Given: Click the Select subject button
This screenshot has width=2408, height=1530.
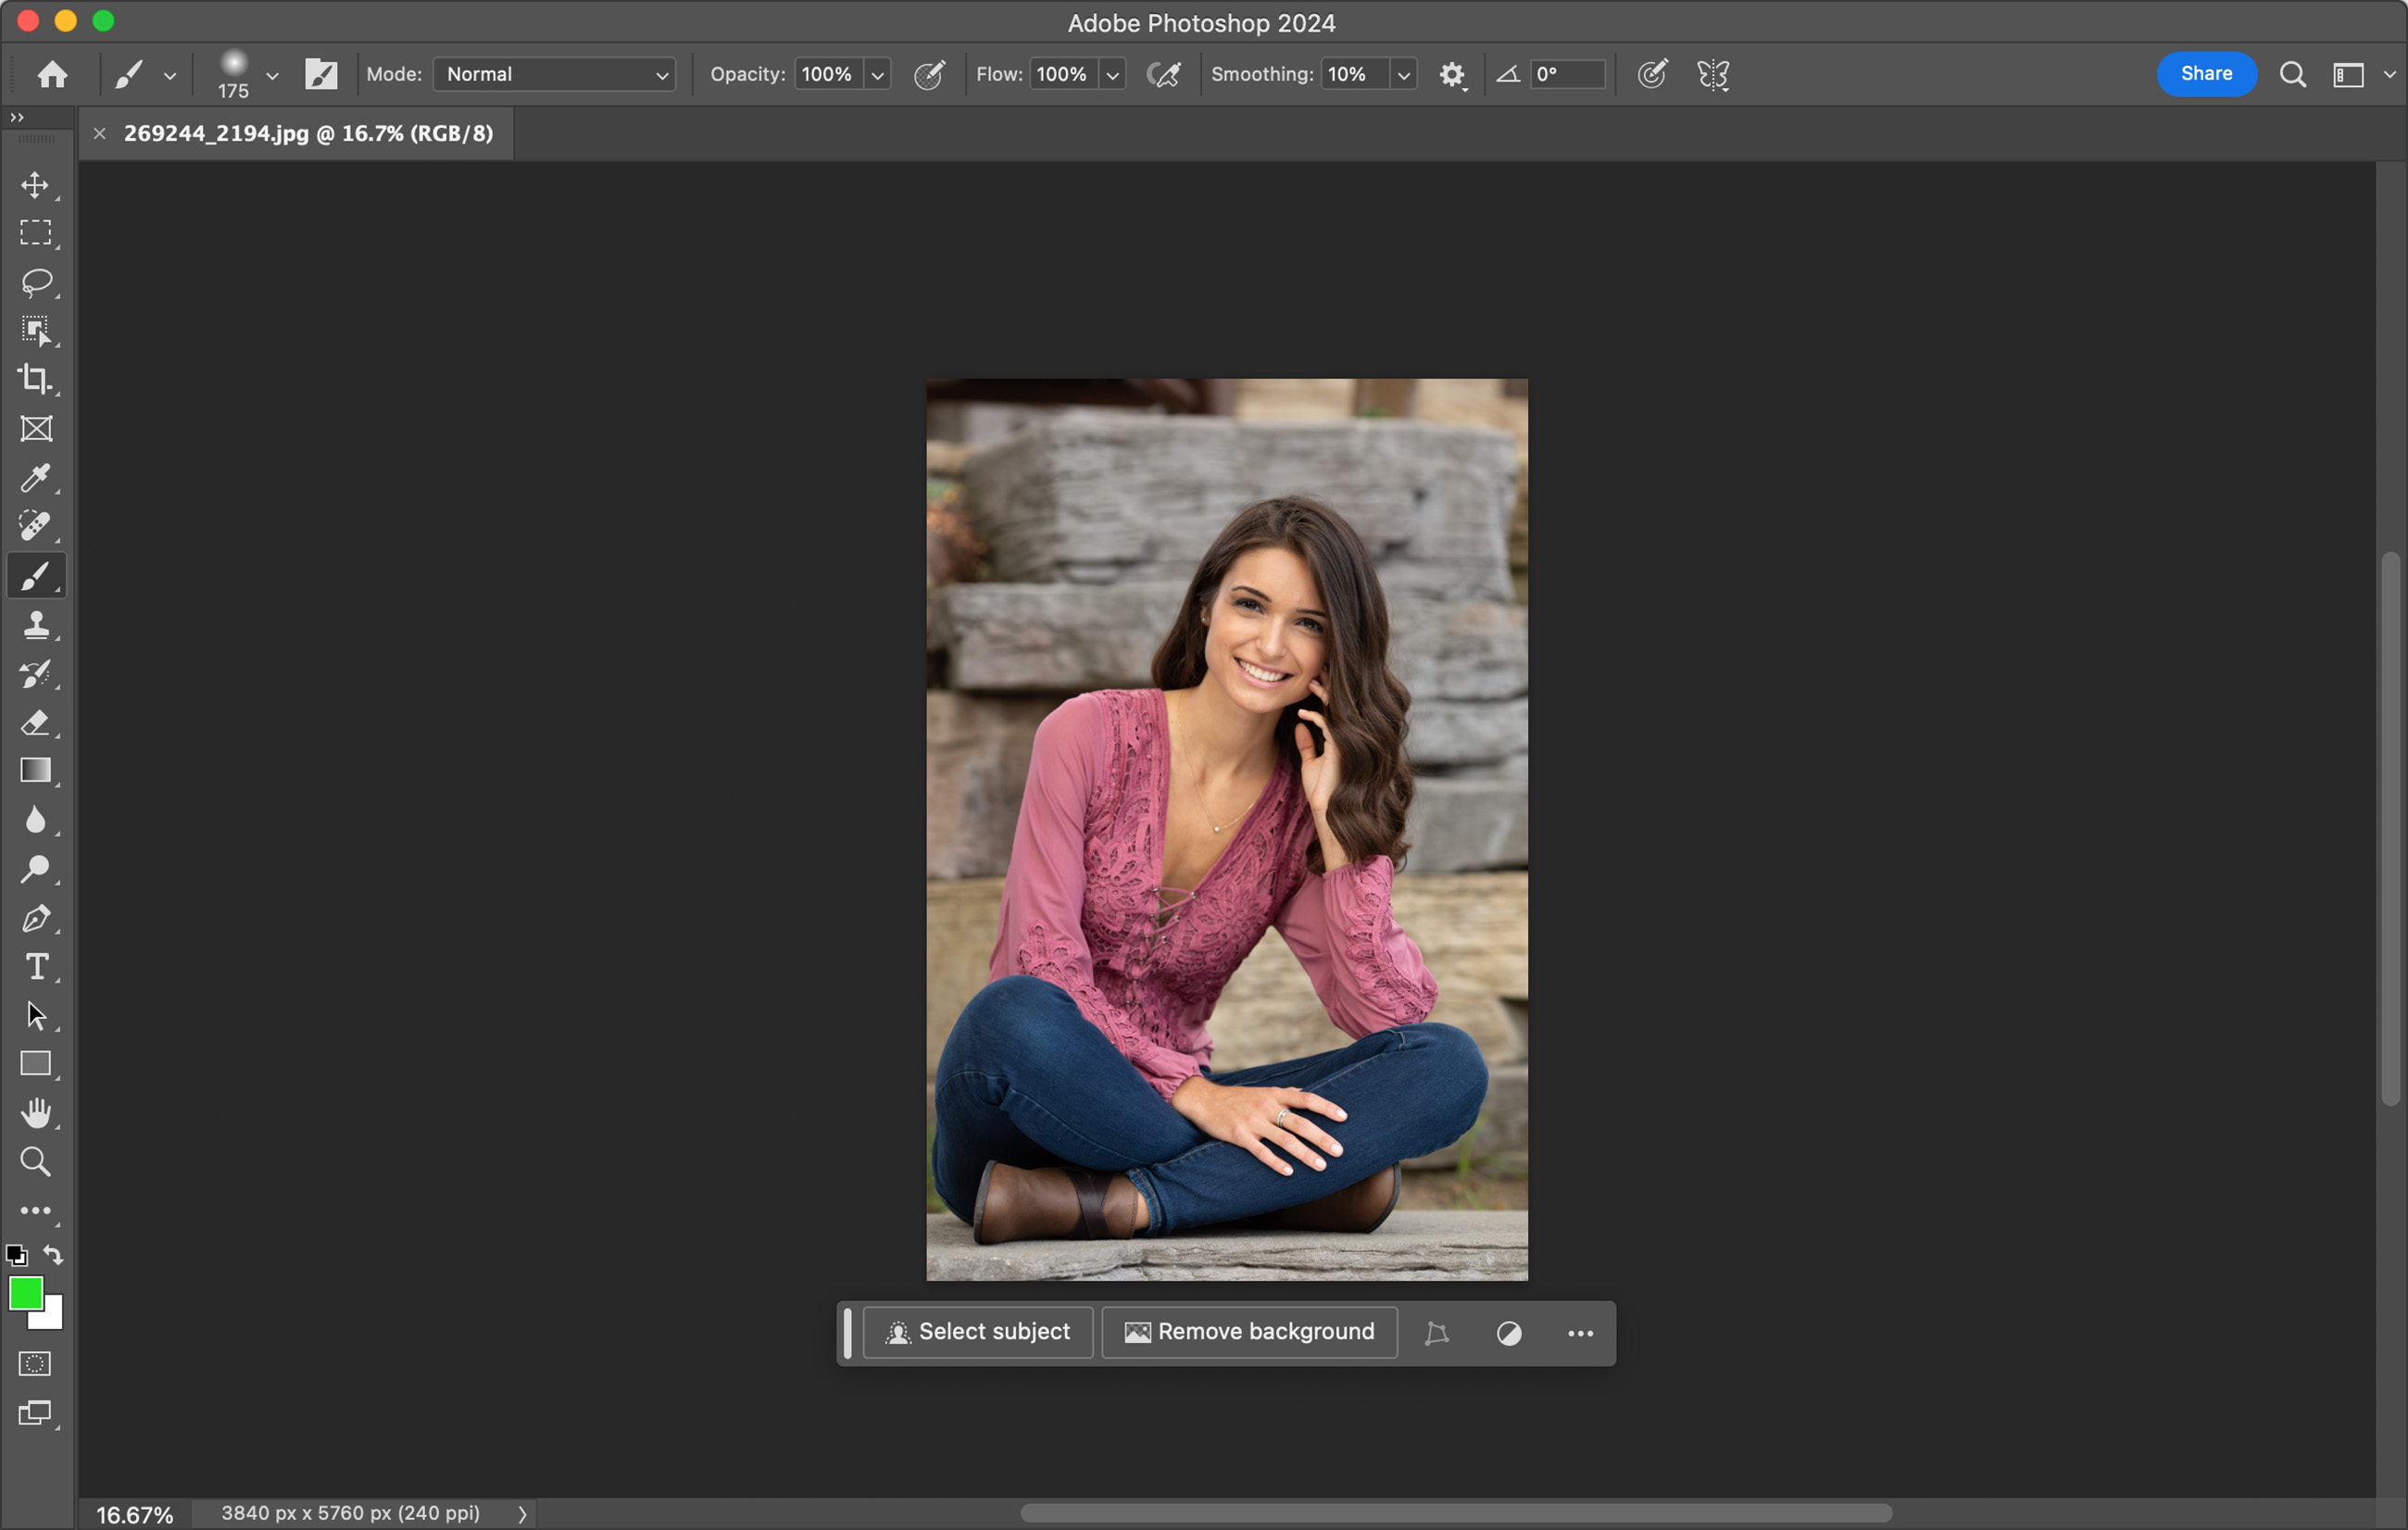Looking at the screenshot, I should tap(978, 1333).
